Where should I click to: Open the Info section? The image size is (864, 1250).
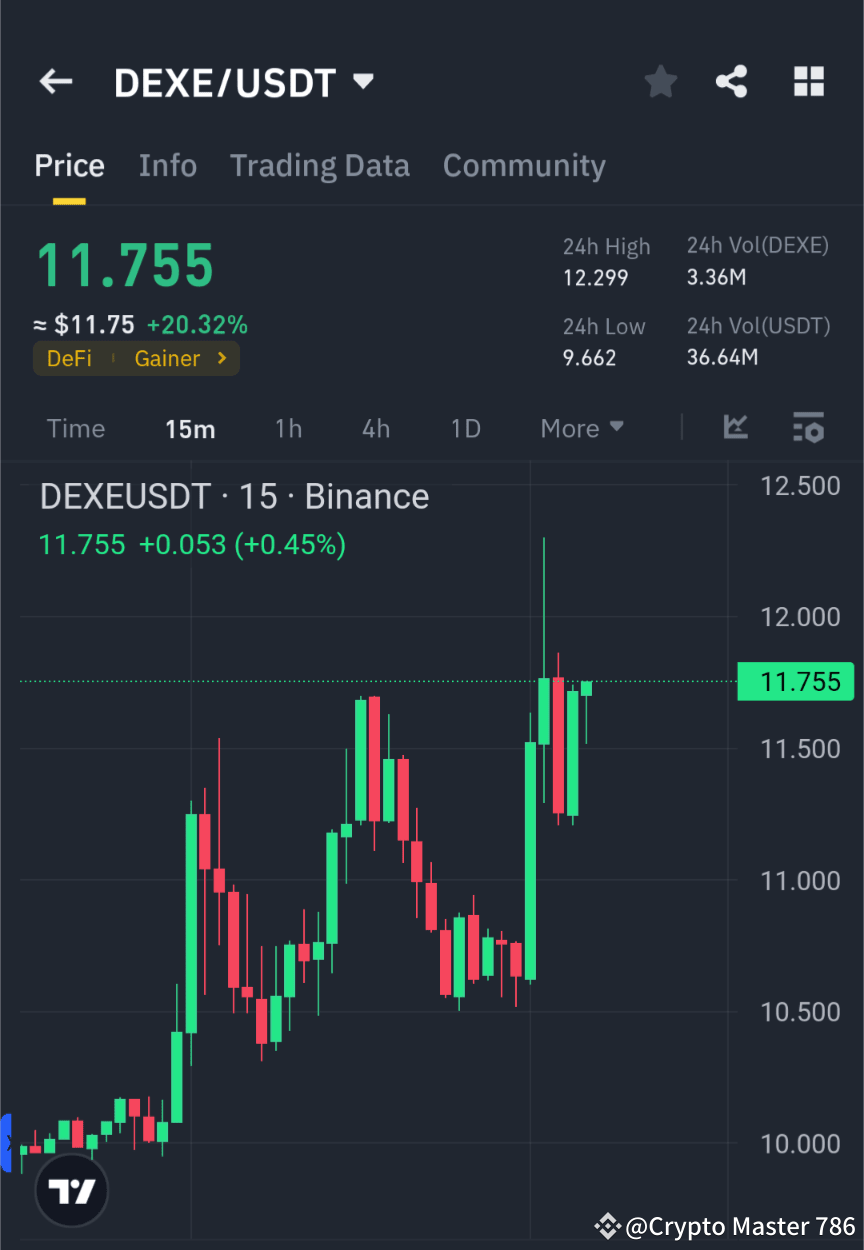[167, 165]
